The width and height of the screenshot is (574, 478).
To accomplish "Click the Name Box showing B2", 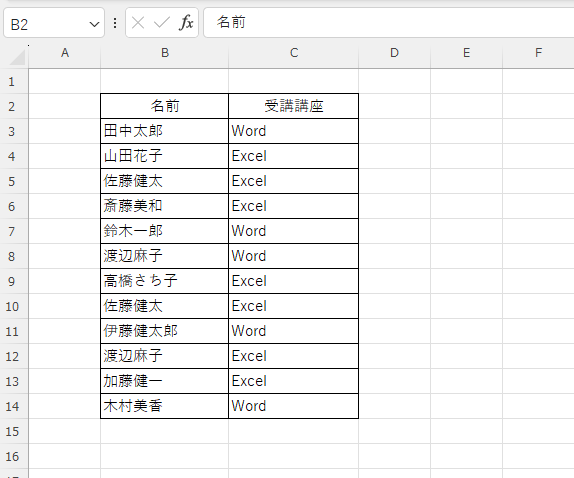I will (x=54, y=23).
